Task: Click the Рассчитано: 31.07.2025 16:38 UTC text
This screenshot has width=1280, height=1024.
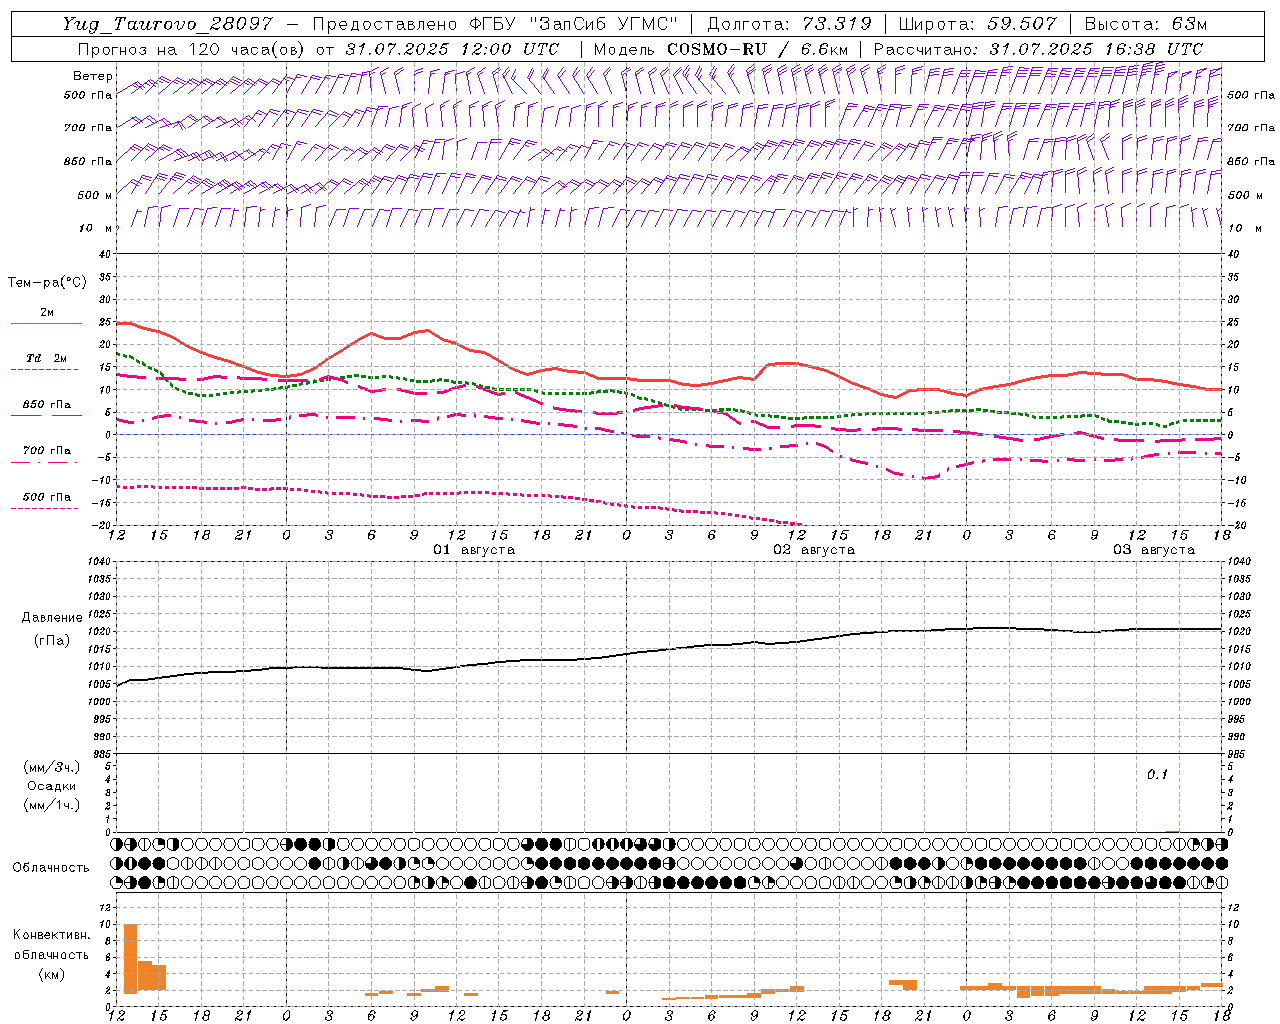Action: [1038, 48]
